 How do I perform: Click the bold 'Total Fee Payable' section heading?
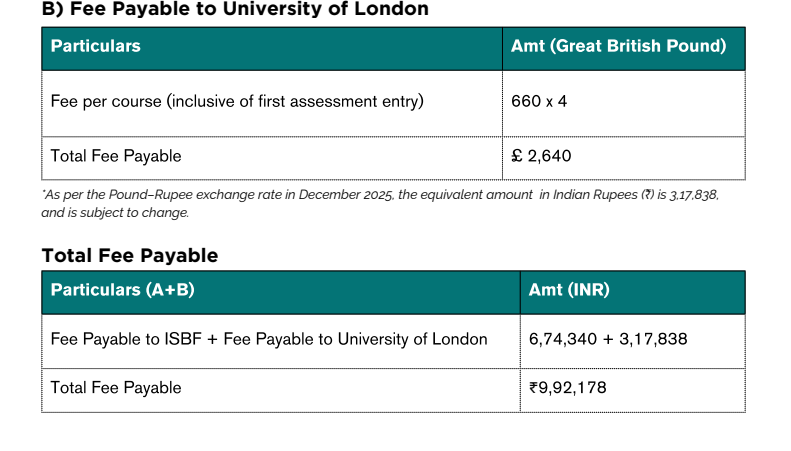click(x=130, y=255)
